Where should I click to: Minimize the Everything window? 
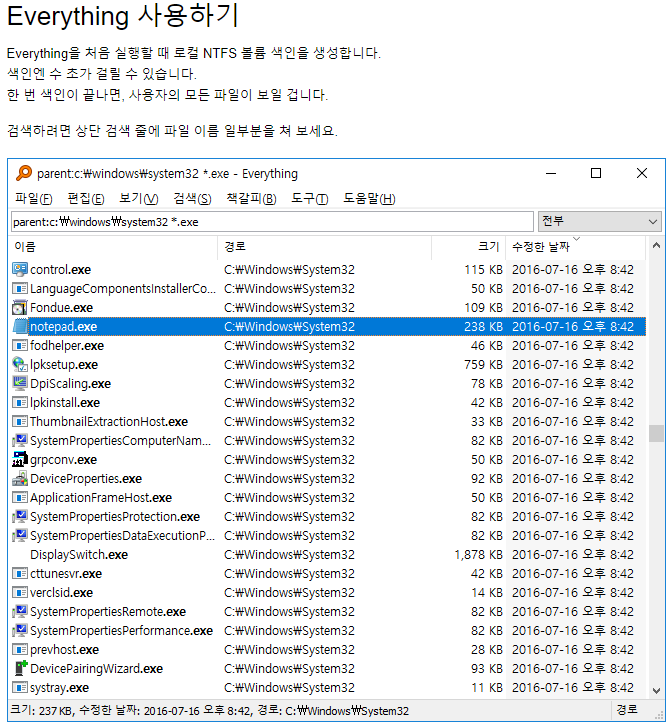coord(551,173)
